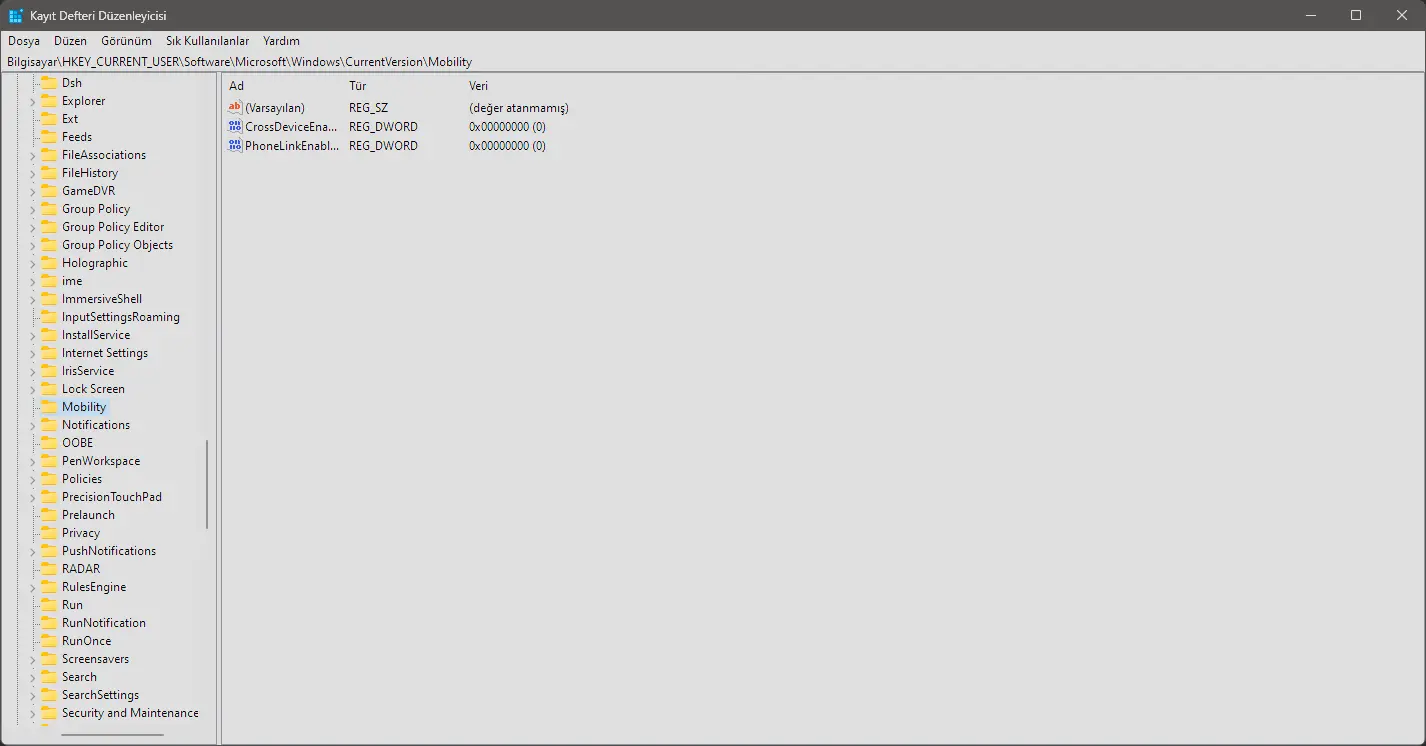Screen dimensions: 1426x746
Task: Click REG_SZ type in (Varsayılan) row
Action: pos(369,107)
